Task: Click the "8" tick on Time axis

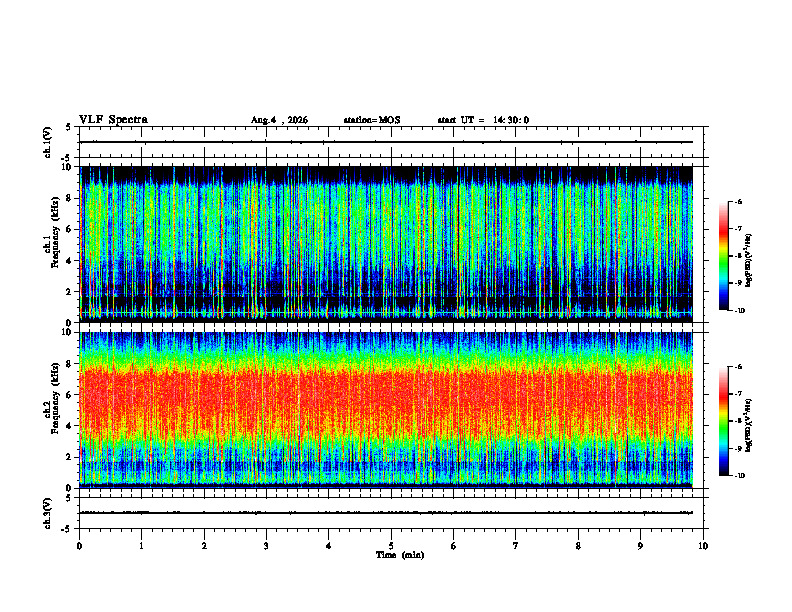Action: pos(578,546)
